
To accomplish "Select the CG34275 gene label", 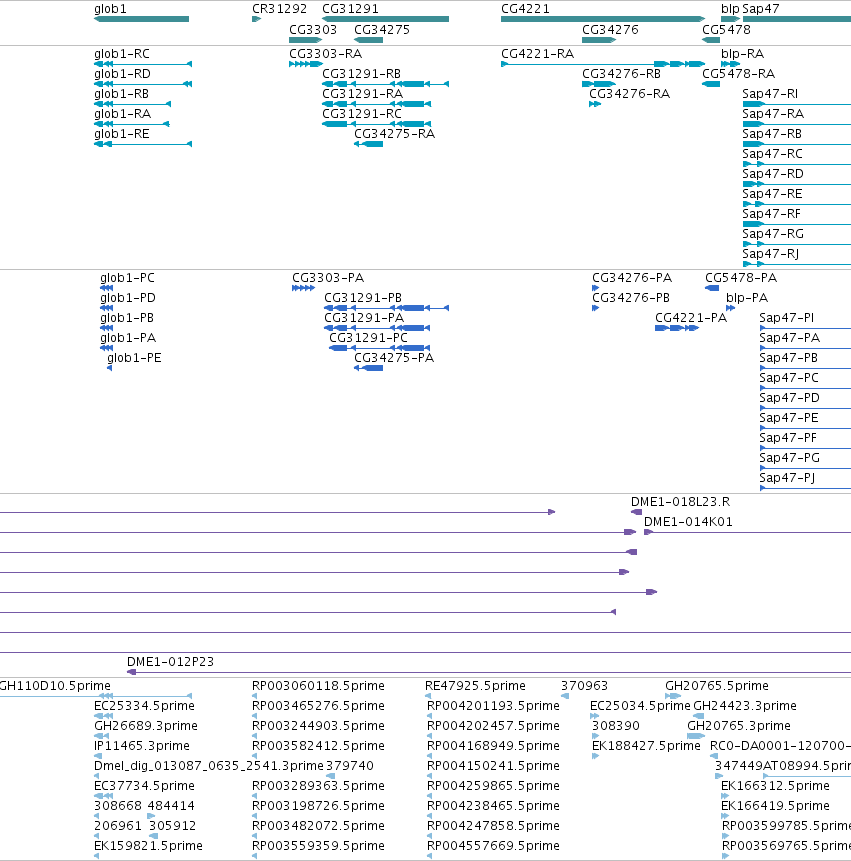I will 382,30.
